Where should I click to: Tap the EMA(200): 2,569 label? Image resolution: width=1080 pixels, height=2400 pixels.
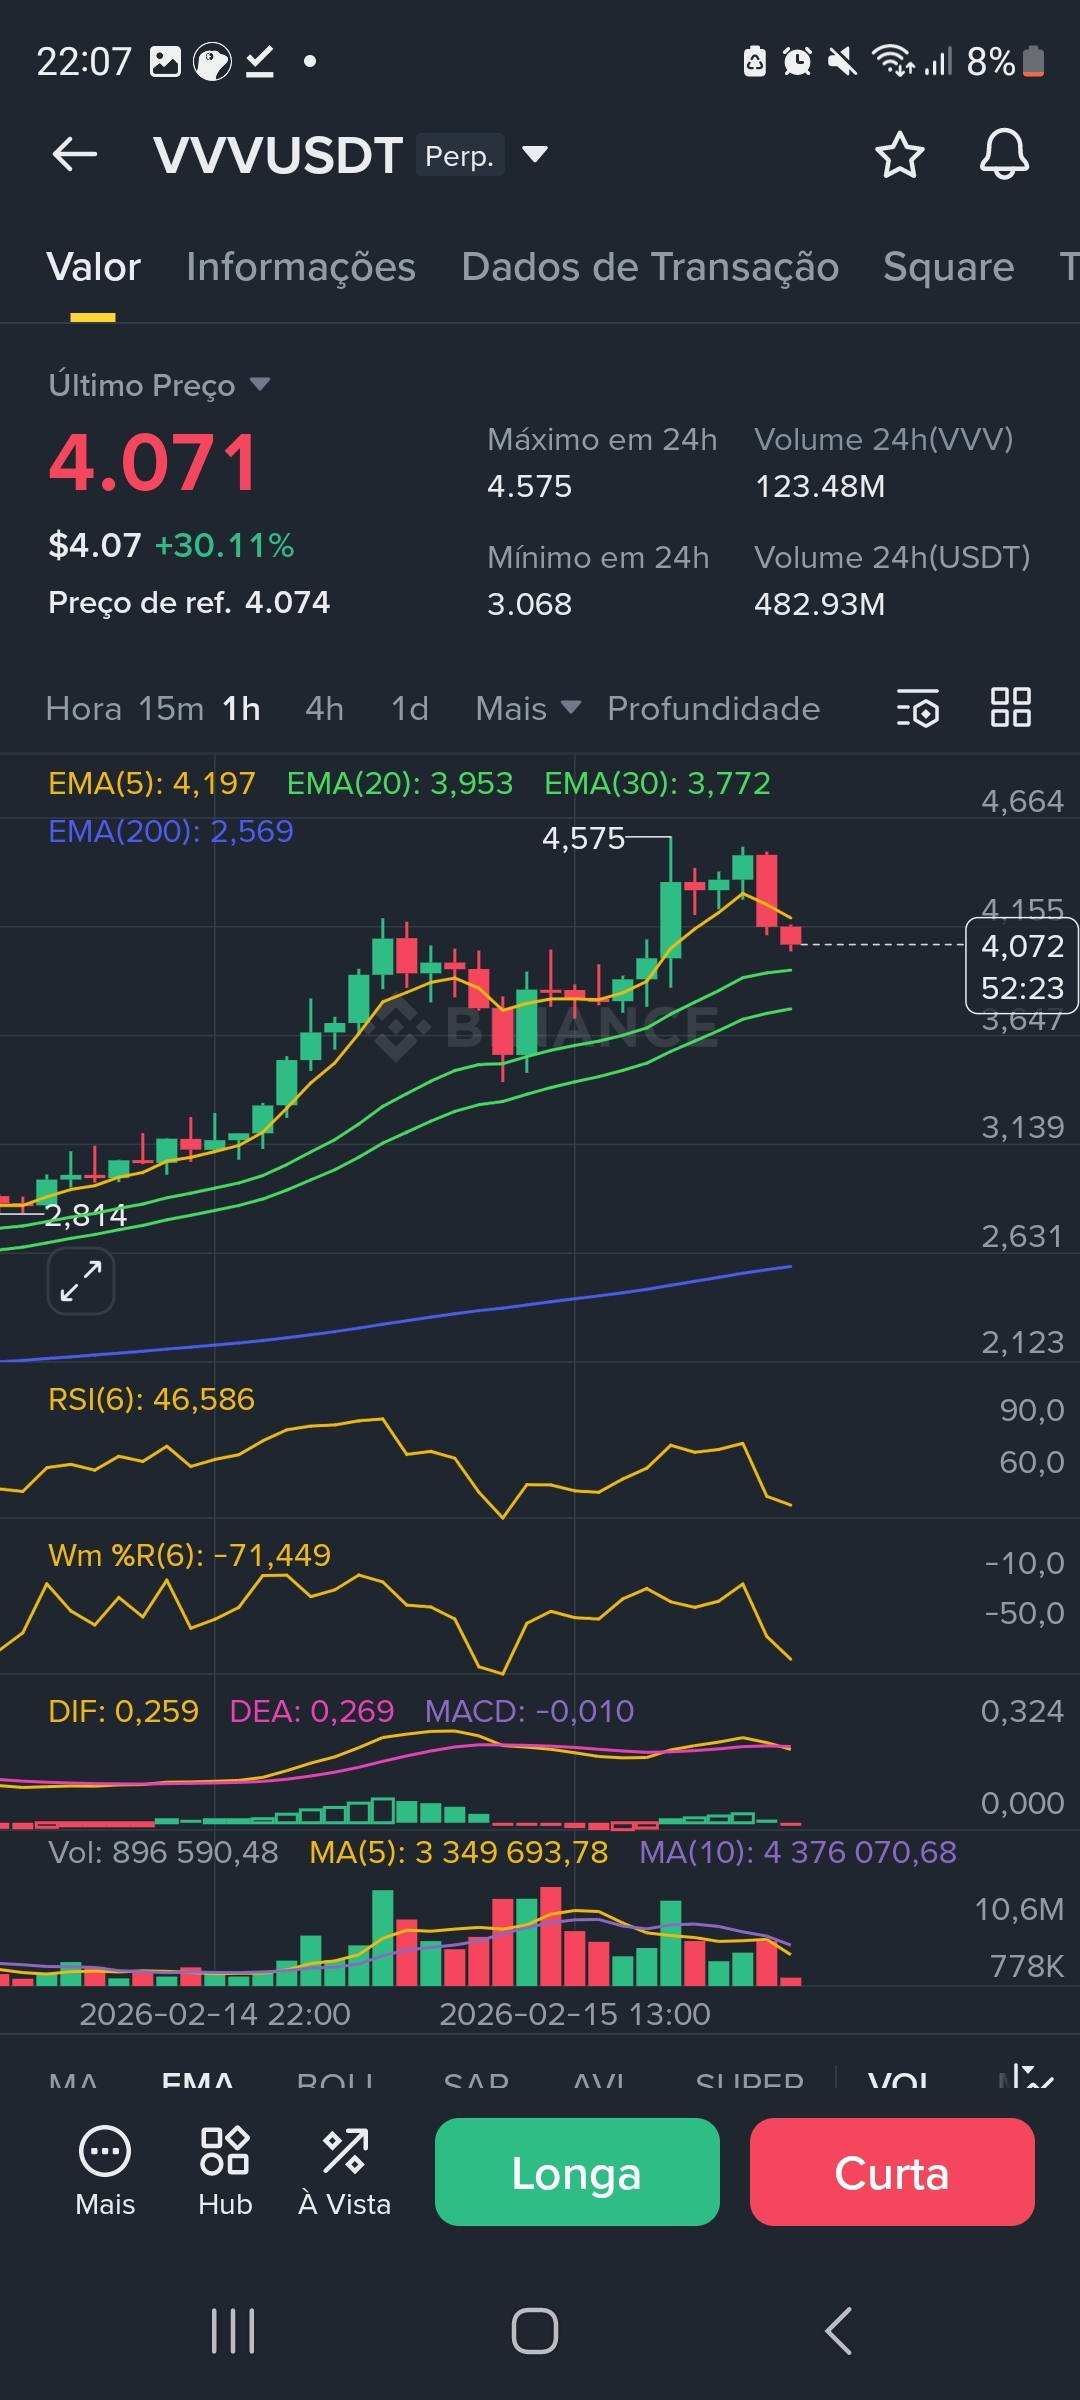[x=171, y=831]
